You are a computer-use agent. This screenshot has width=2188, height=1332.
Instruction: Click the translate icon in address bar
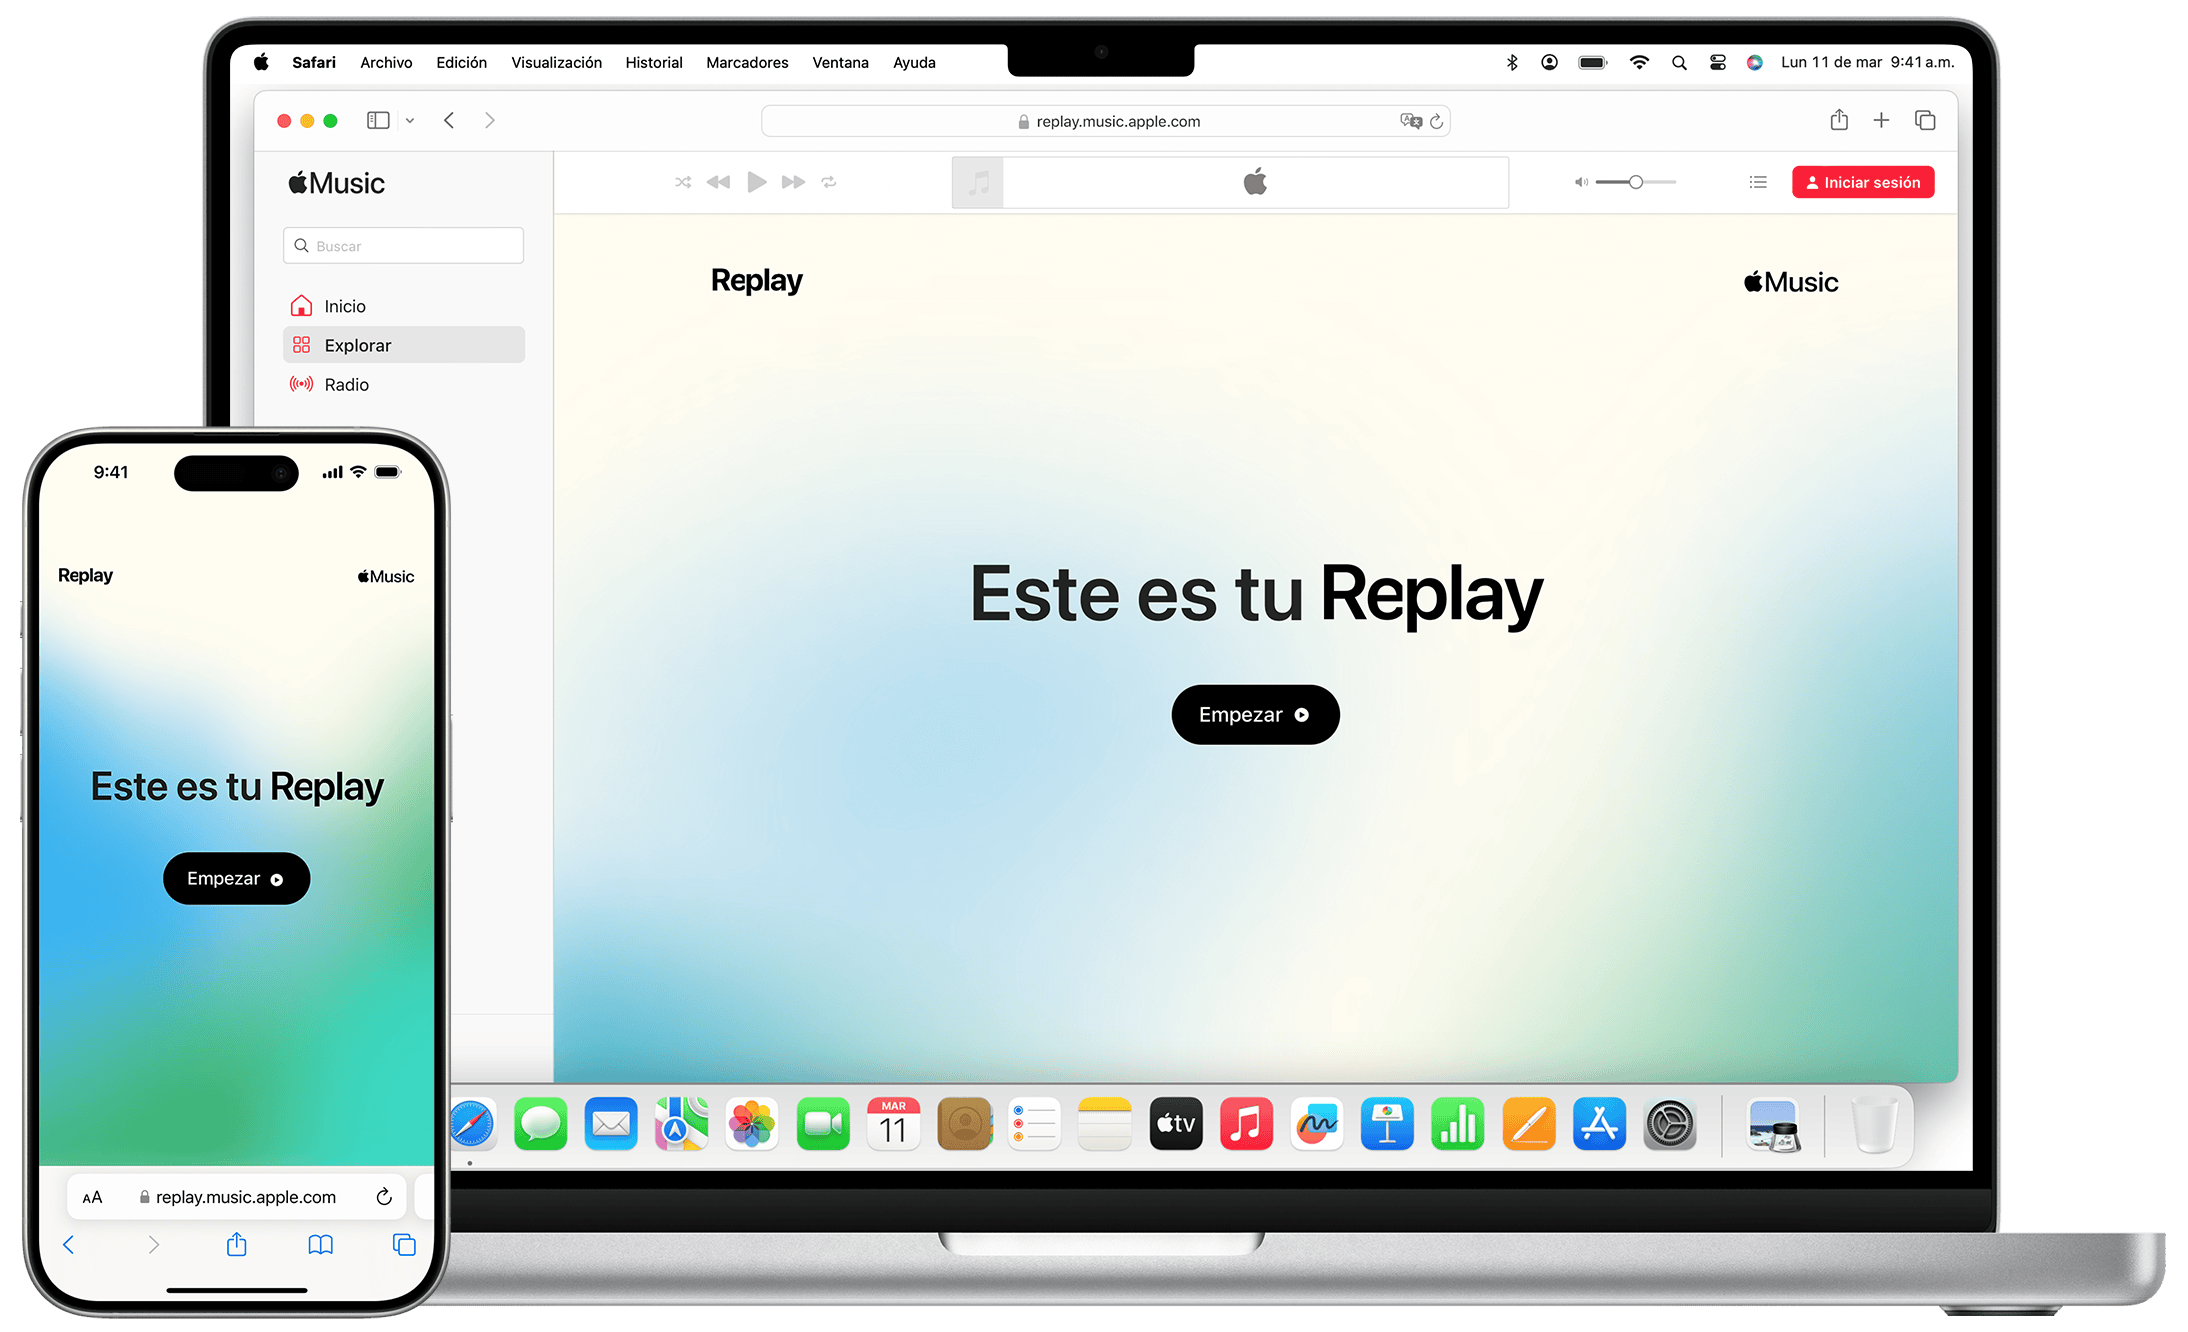[1411, 121]
